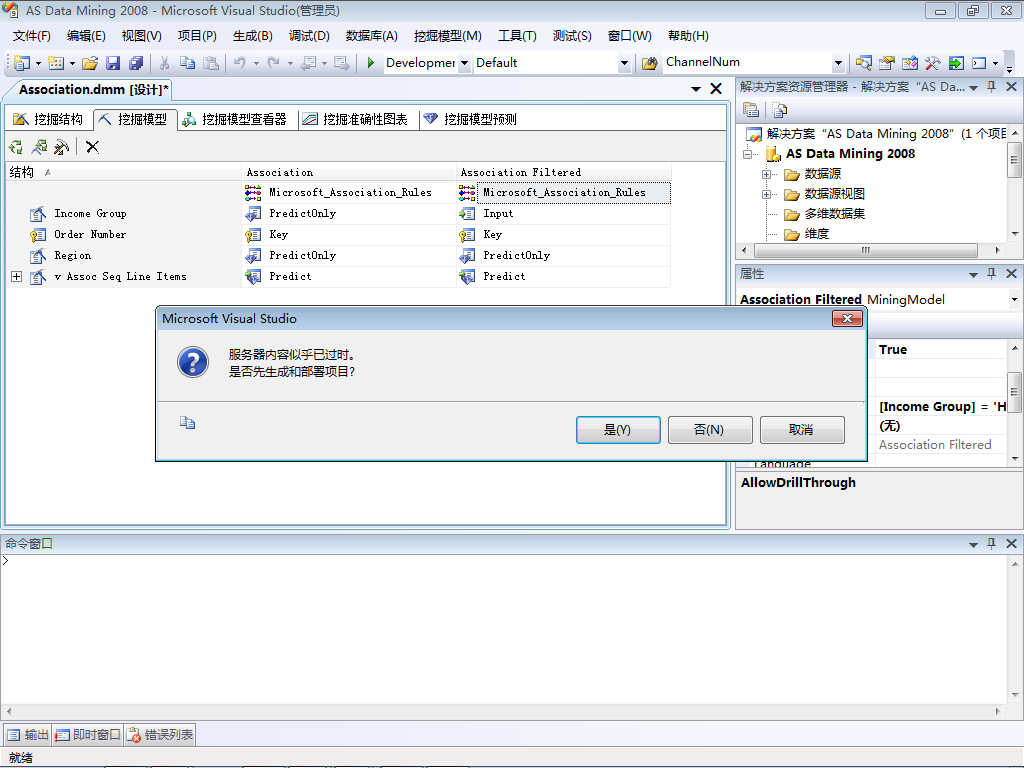The width and height of the screenshot is (1024, 768).
Task: Close the message dialog with red X
Action: pos(848,318)
